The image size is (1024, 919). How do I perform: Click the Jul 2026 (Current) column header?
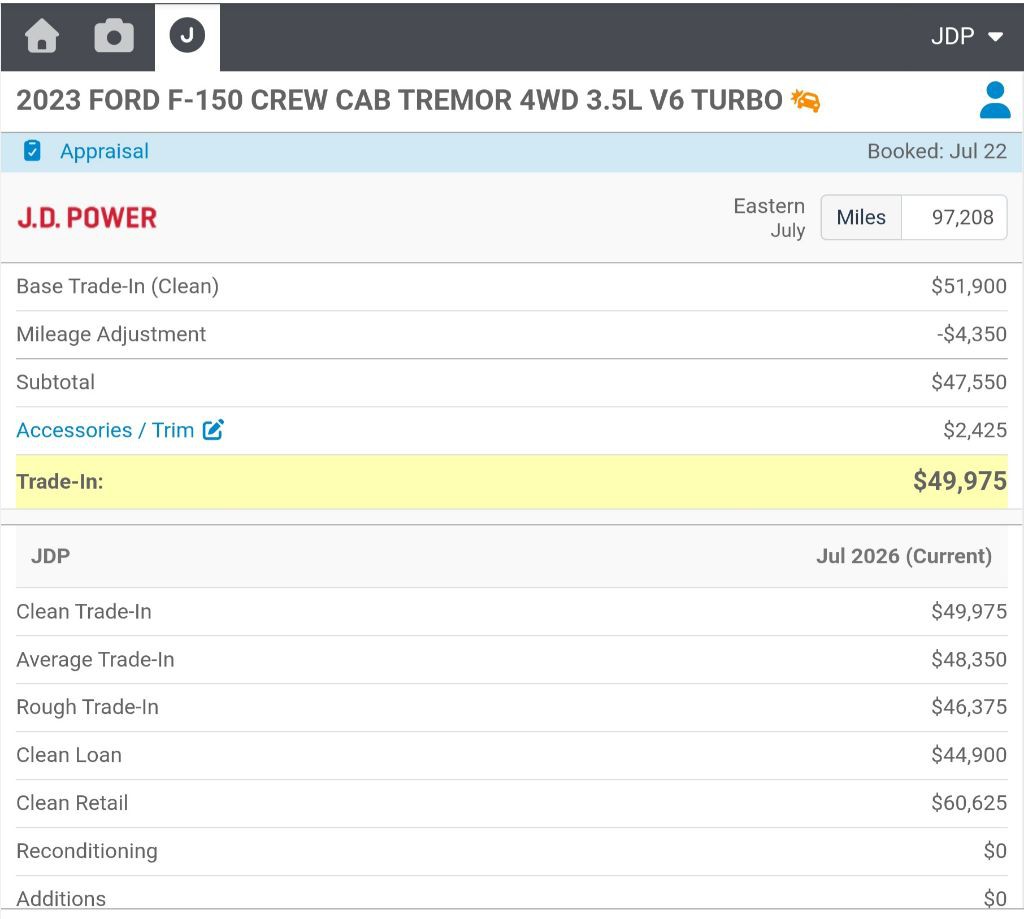[904, 556]
